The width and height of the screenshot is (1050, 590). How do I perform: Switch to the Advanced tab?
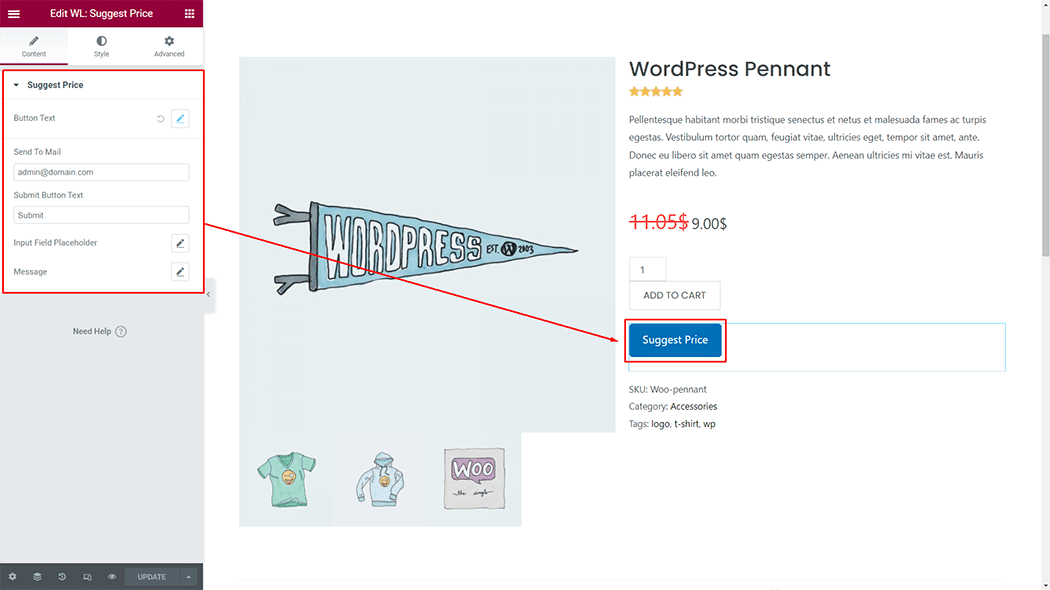tap(169, 46)
